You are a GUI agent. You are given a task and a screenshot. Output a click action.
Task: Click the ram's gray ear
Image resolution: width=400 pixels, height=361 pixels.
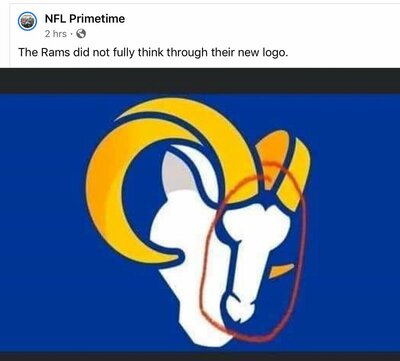[x=175, y=173]
